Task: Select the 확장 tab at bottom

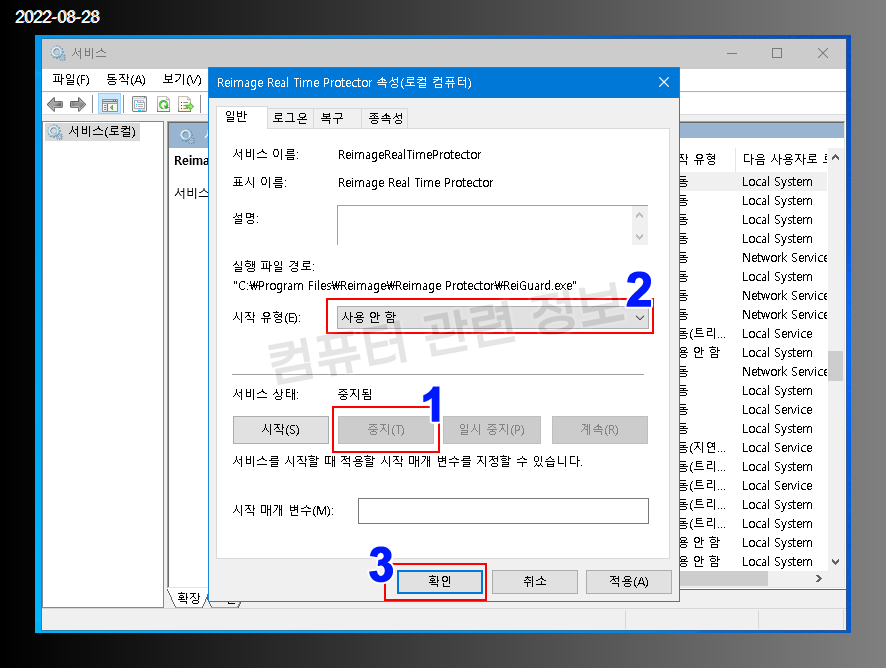Action: 189,598
